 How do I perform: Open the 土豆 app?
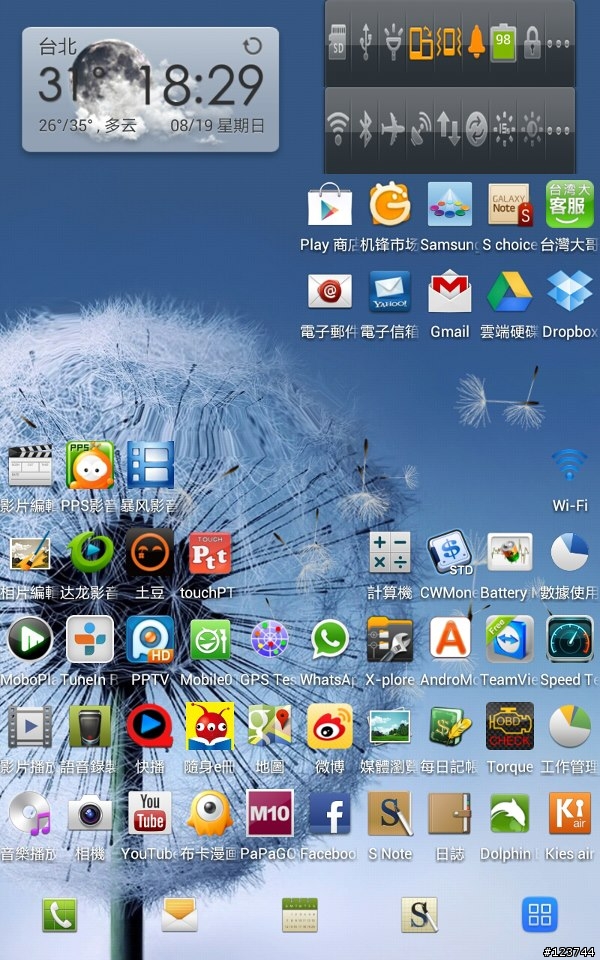(x=150, y=552)
